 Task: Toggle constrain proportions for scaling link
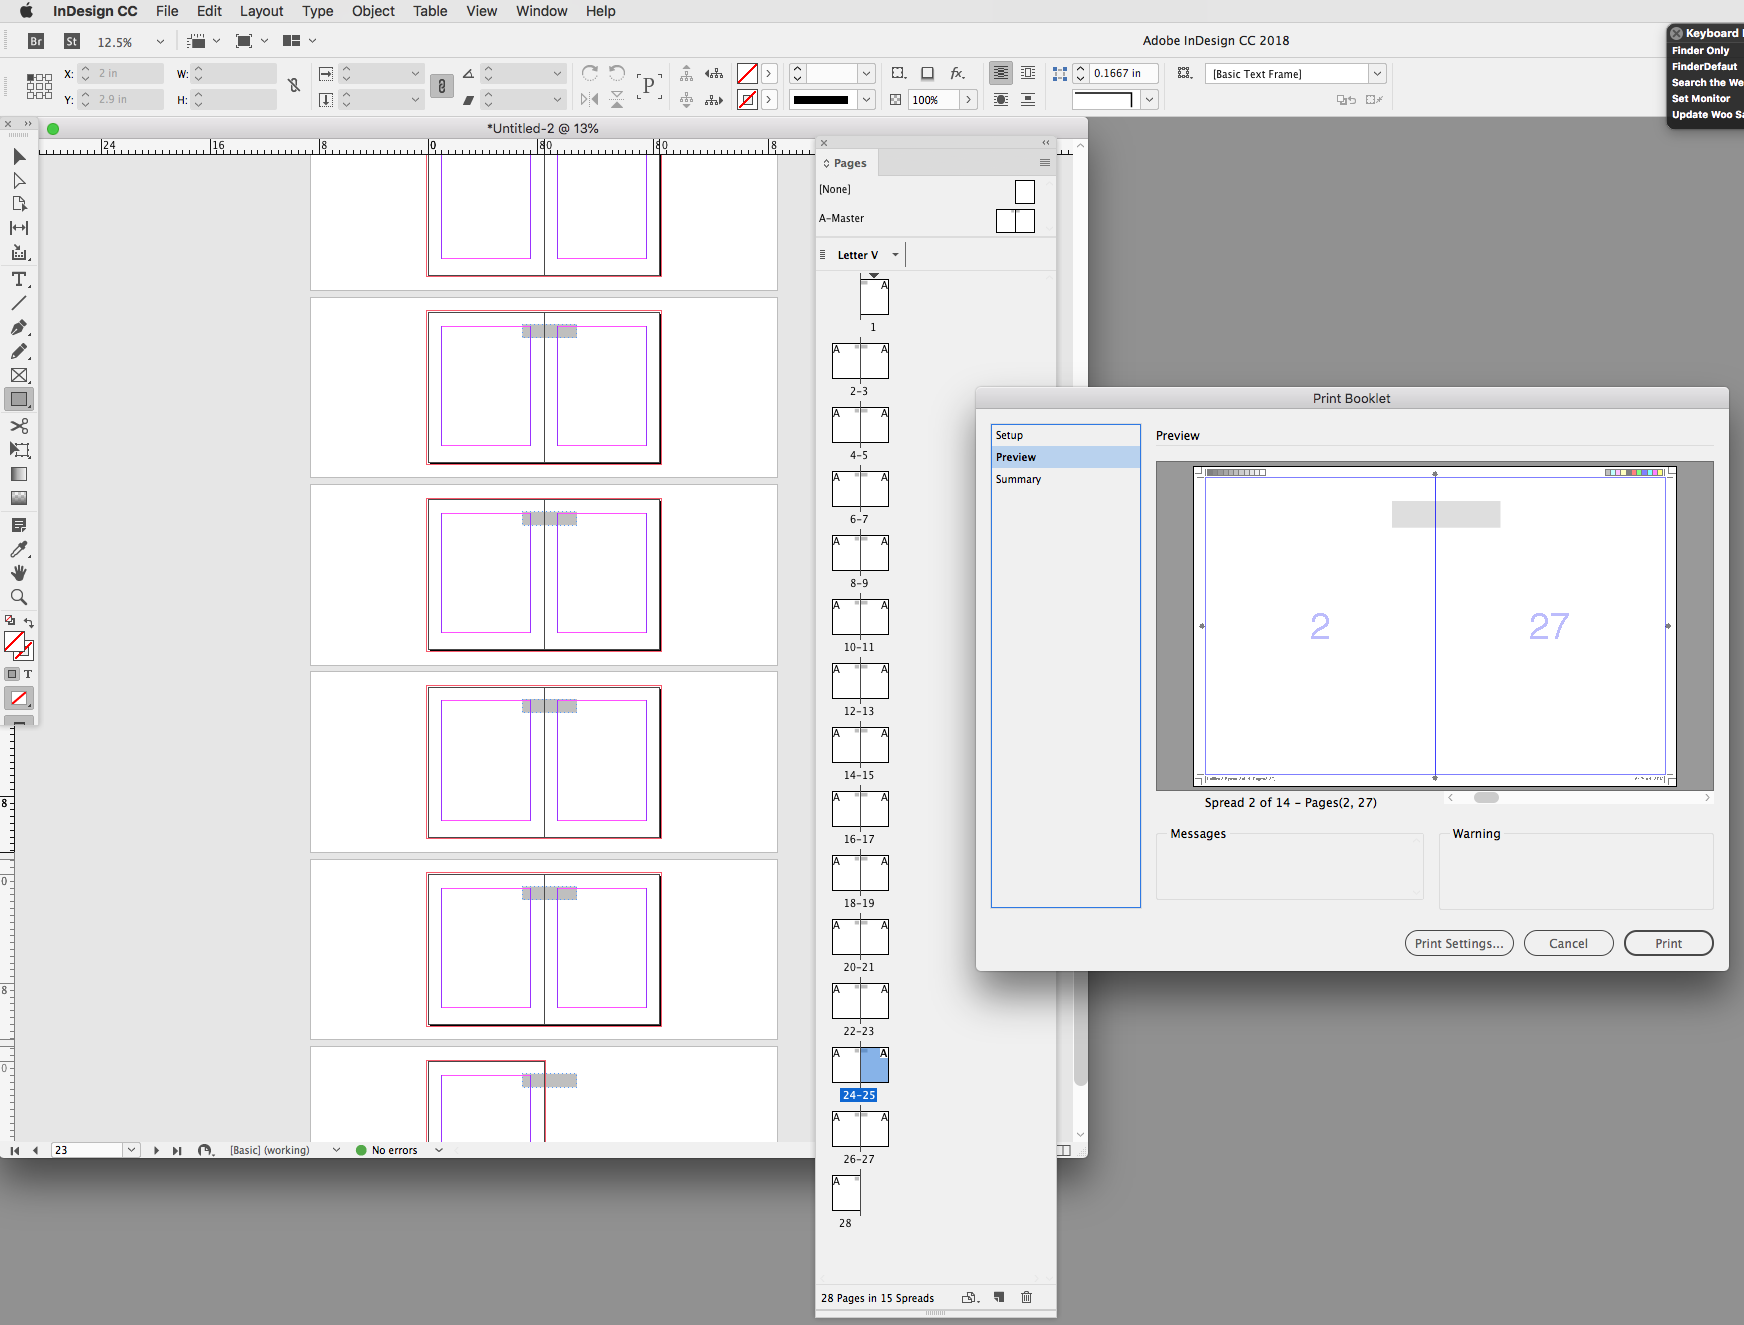pyautogui.click(x=441, y=86)
